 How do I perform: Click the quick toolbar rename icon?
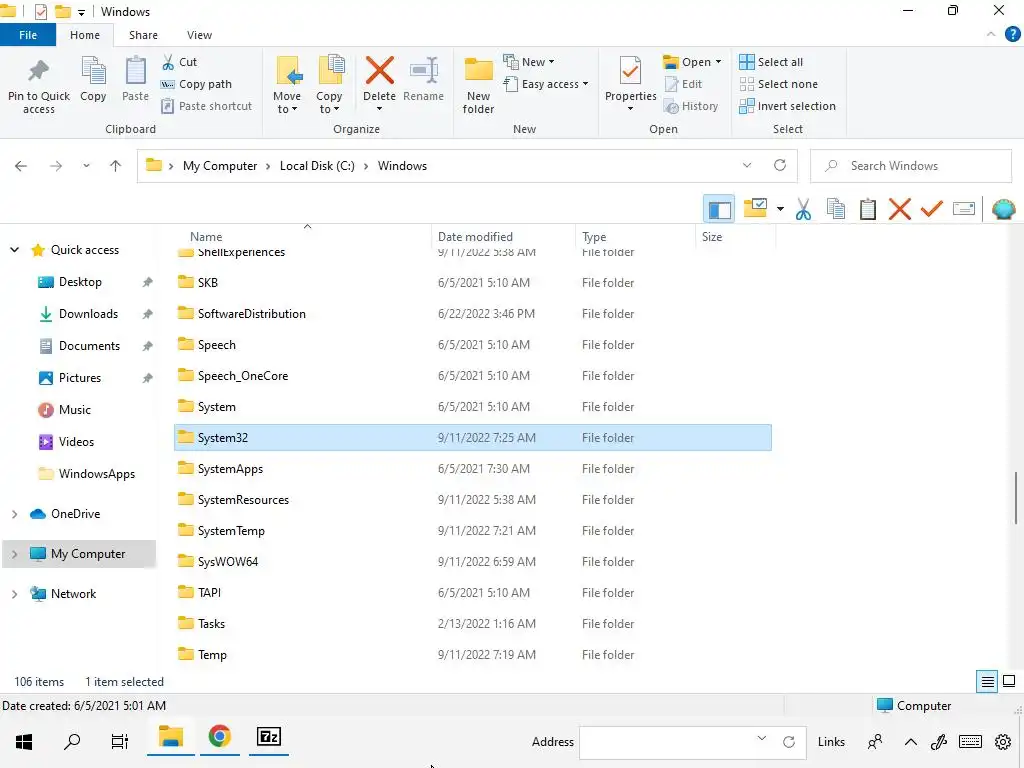pos(964,209)
